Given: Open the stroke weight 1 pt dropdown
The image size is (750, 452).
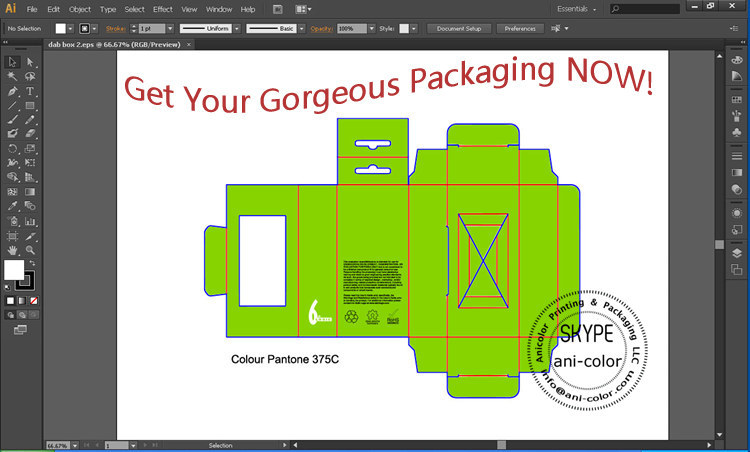Looking at the screenshot, I should [x=170, y=29].
